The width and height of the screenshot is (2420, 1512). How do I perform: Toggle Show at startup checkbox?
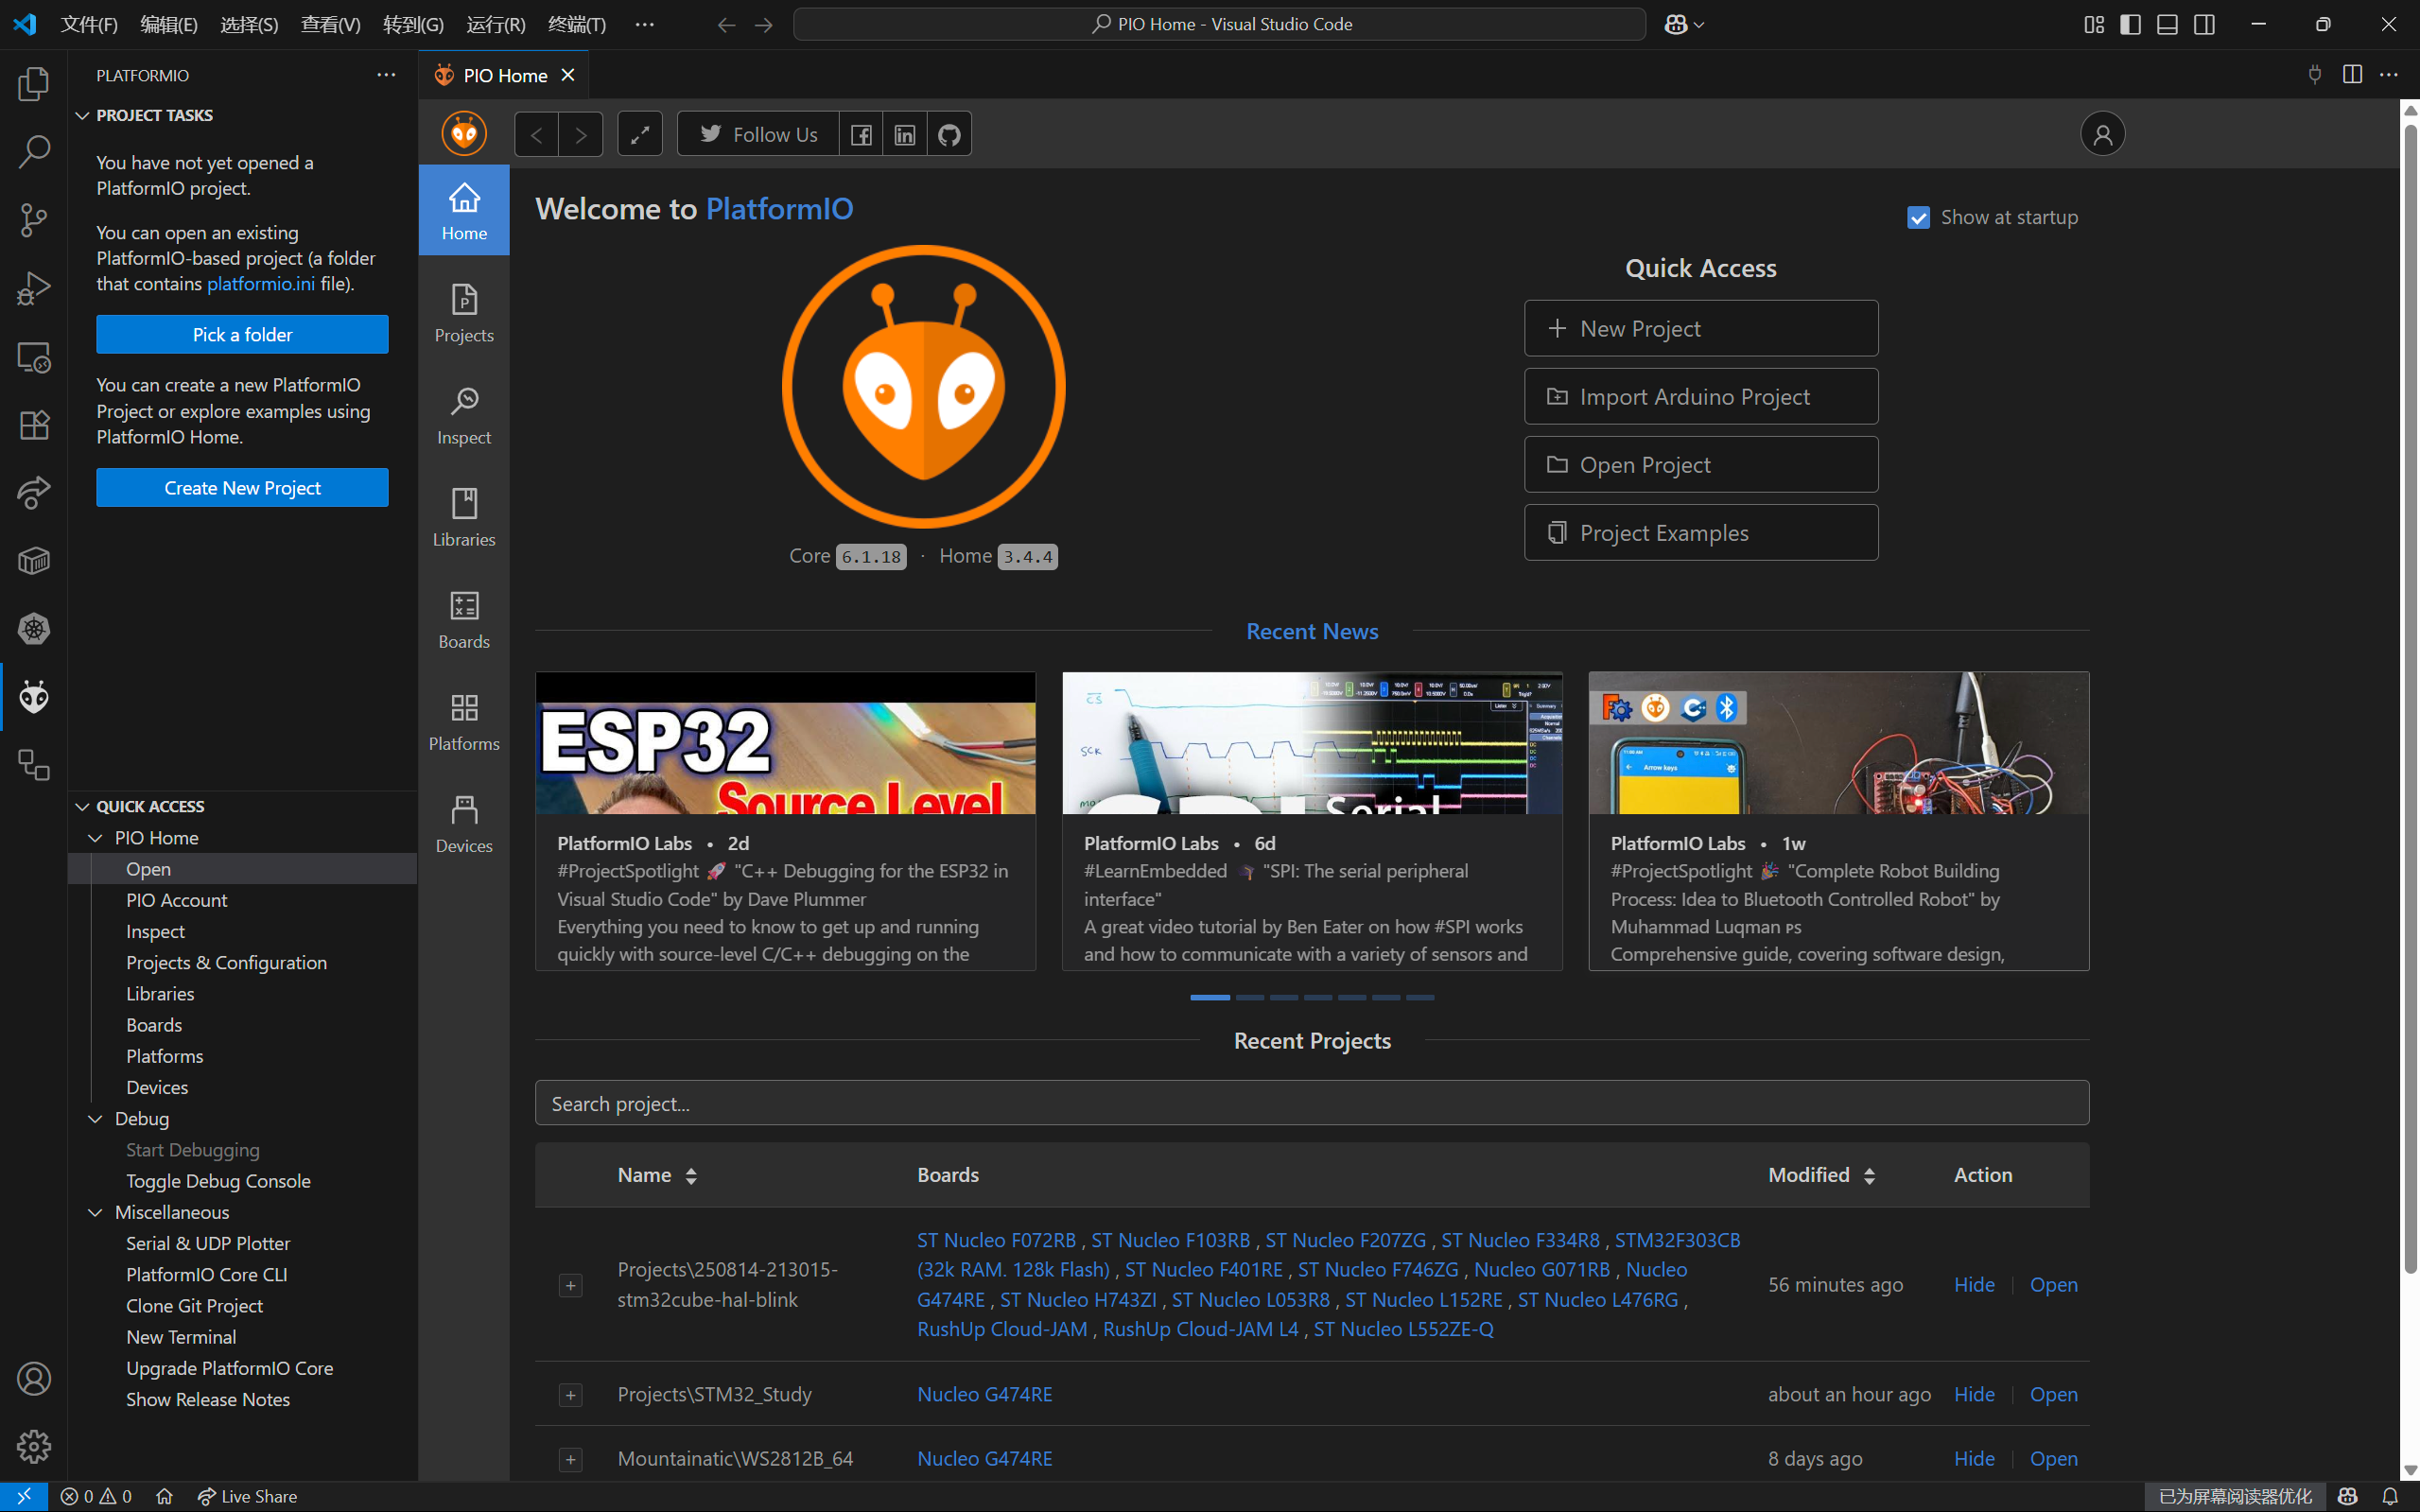coord(1918,217)
